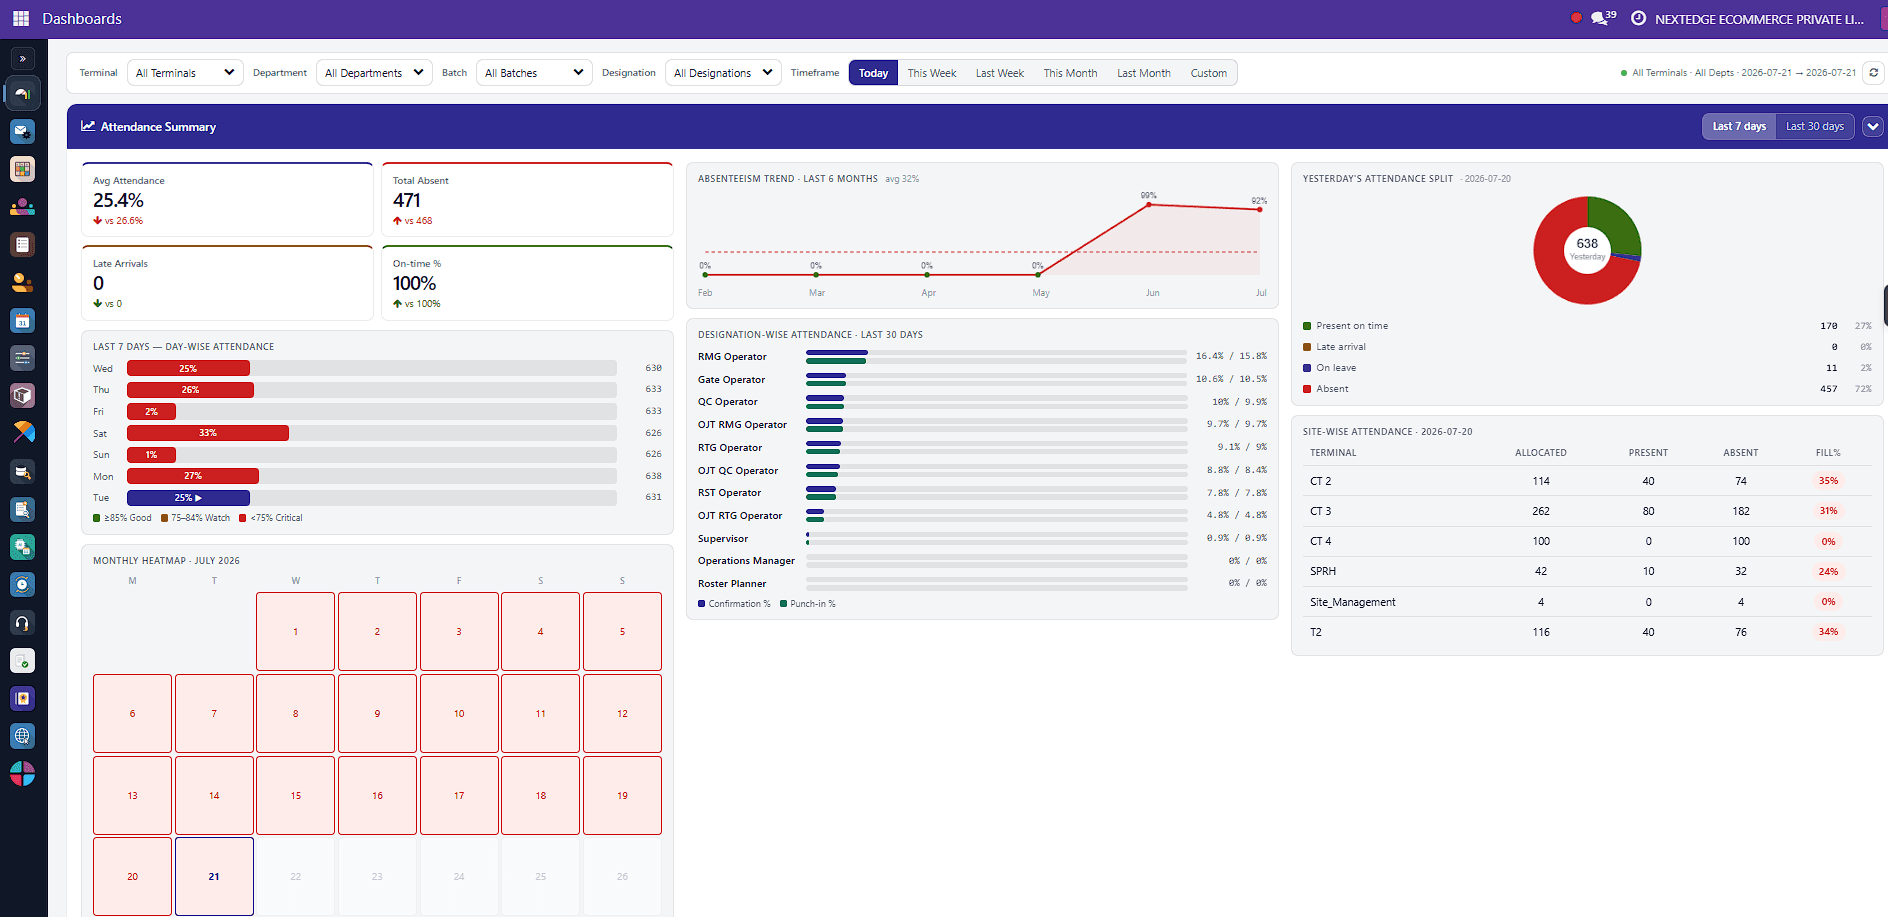Open the people group sidebar icon
1888x917 pixels.
click(22, 207)
